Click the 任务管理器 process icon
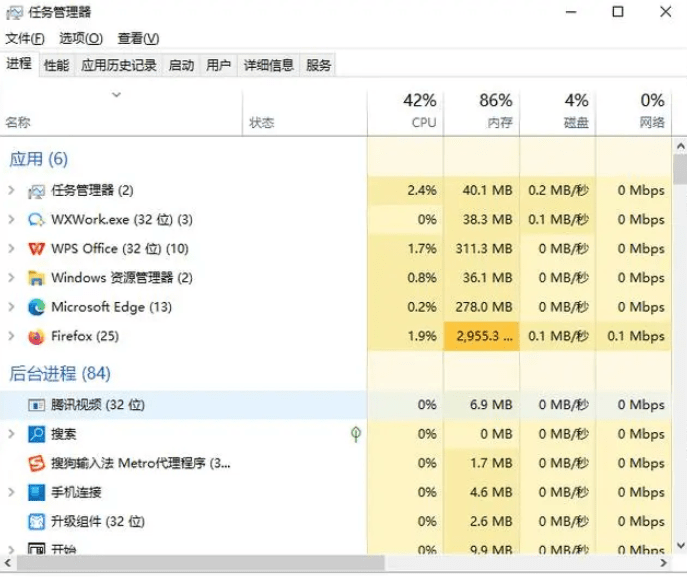 (x=37, y=191)
